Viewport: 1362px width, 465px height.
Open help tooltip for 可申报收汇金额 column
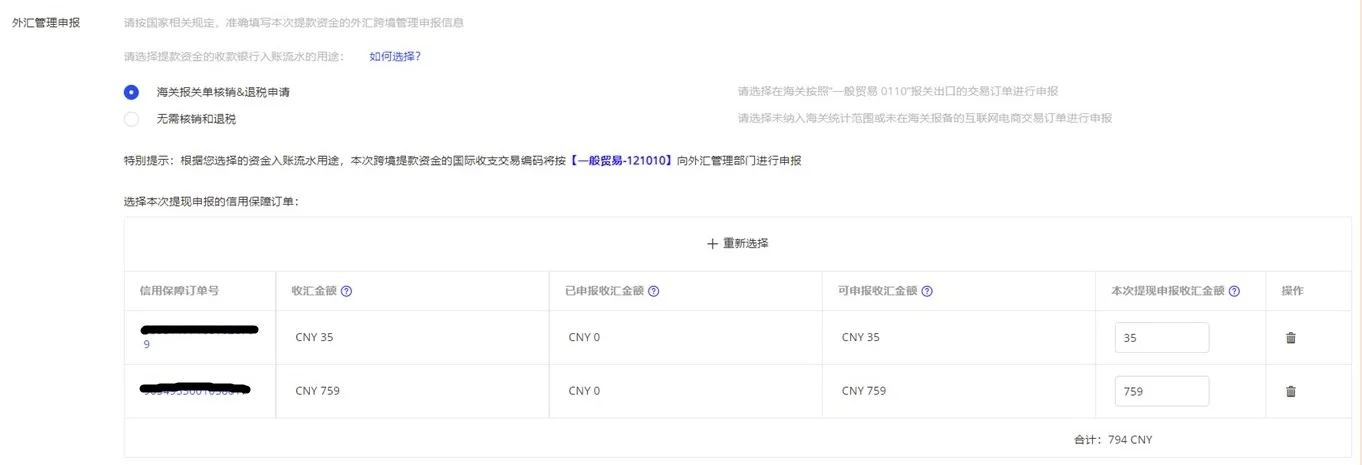pos(927,292)
